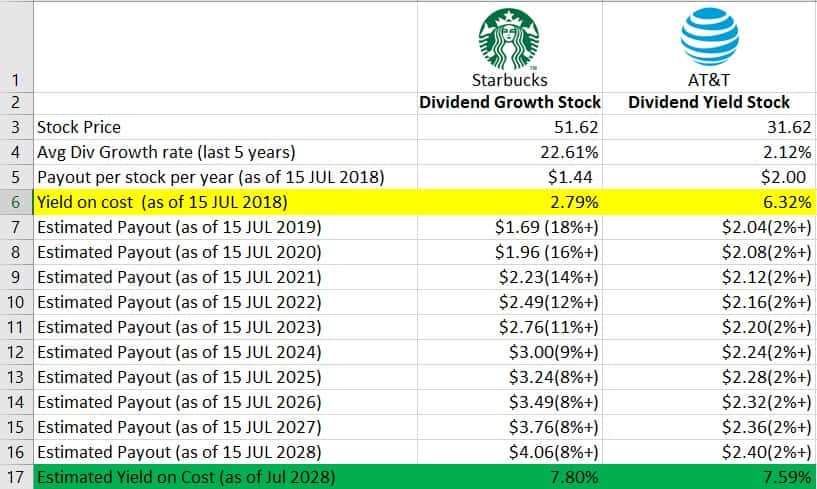Select row 17 header number
Viewport: 817px width, 489px height.
click(16, 477)
